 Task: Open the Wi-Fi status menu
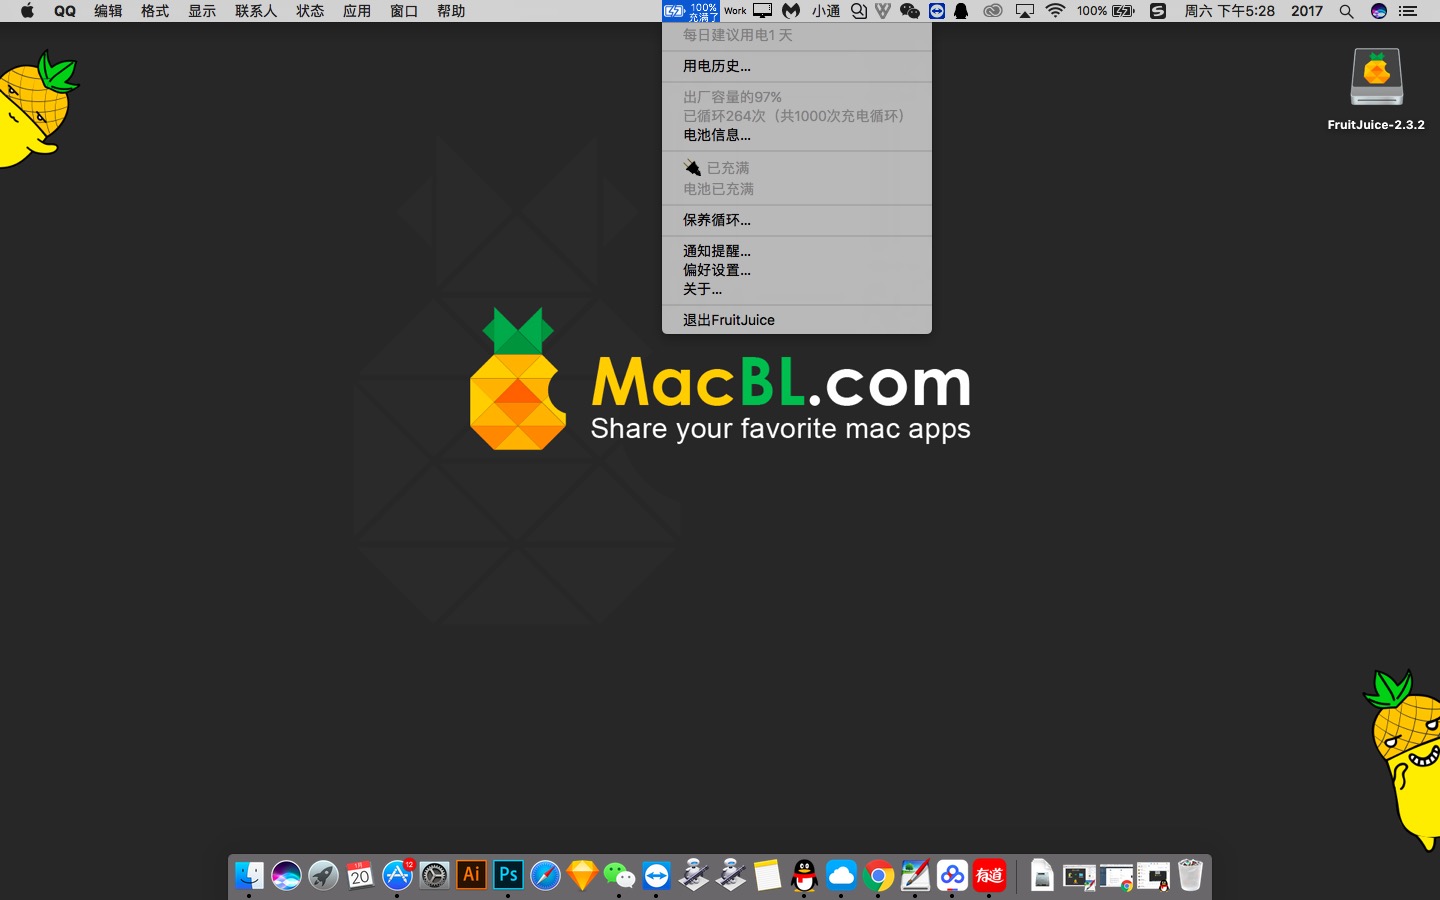1056,11
